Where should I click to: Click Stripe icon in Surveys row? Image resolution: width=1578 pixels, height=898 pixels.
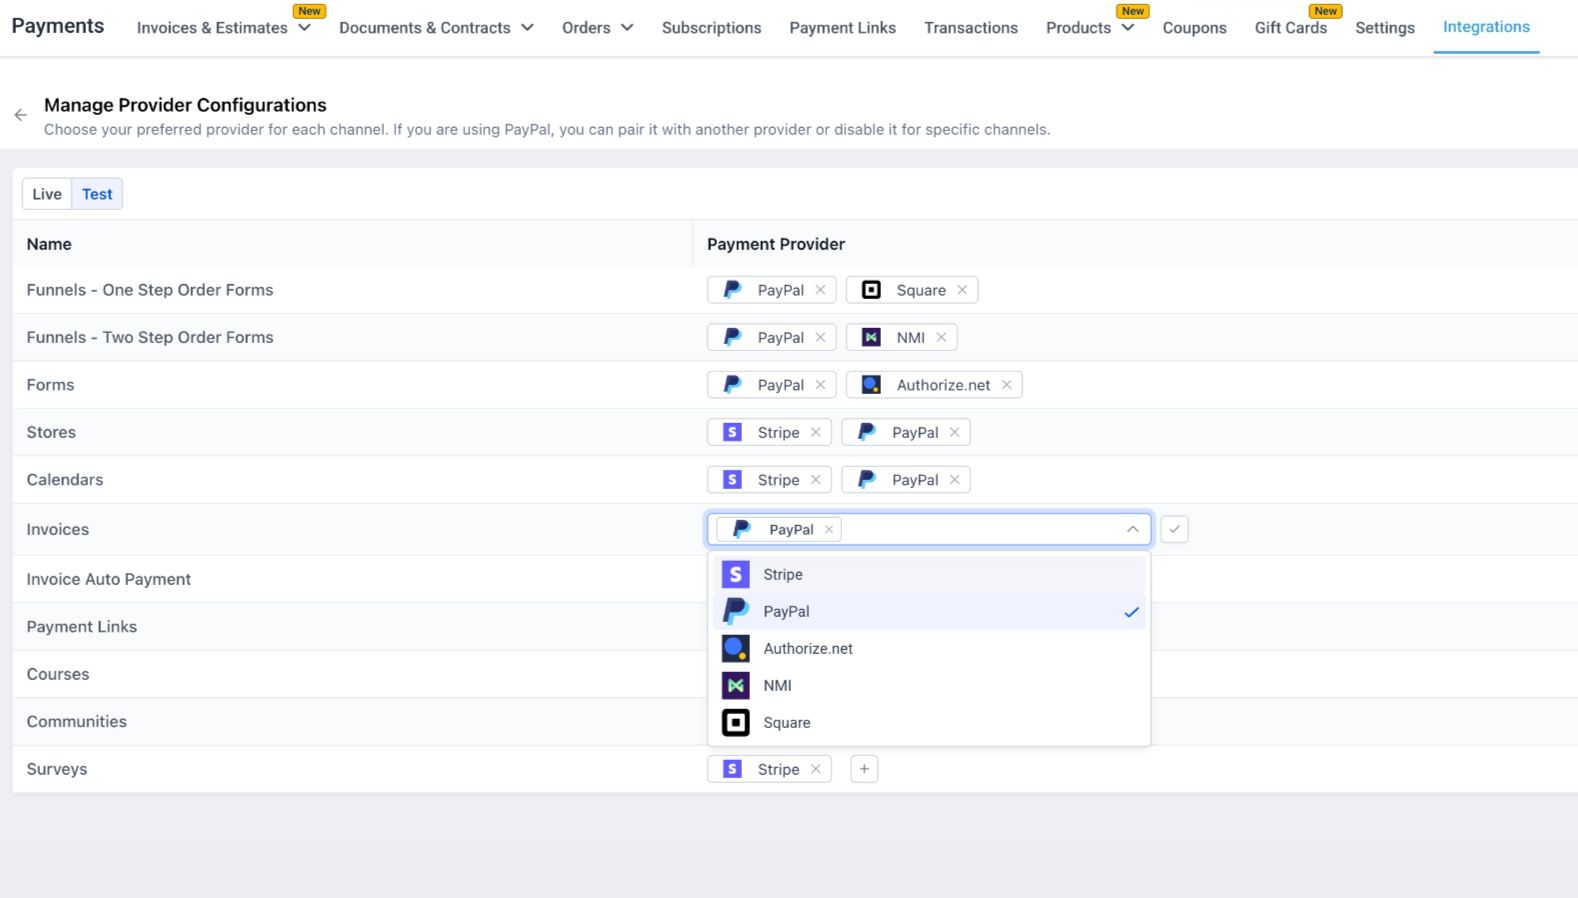pyautogui.click(x=732, y=769)
